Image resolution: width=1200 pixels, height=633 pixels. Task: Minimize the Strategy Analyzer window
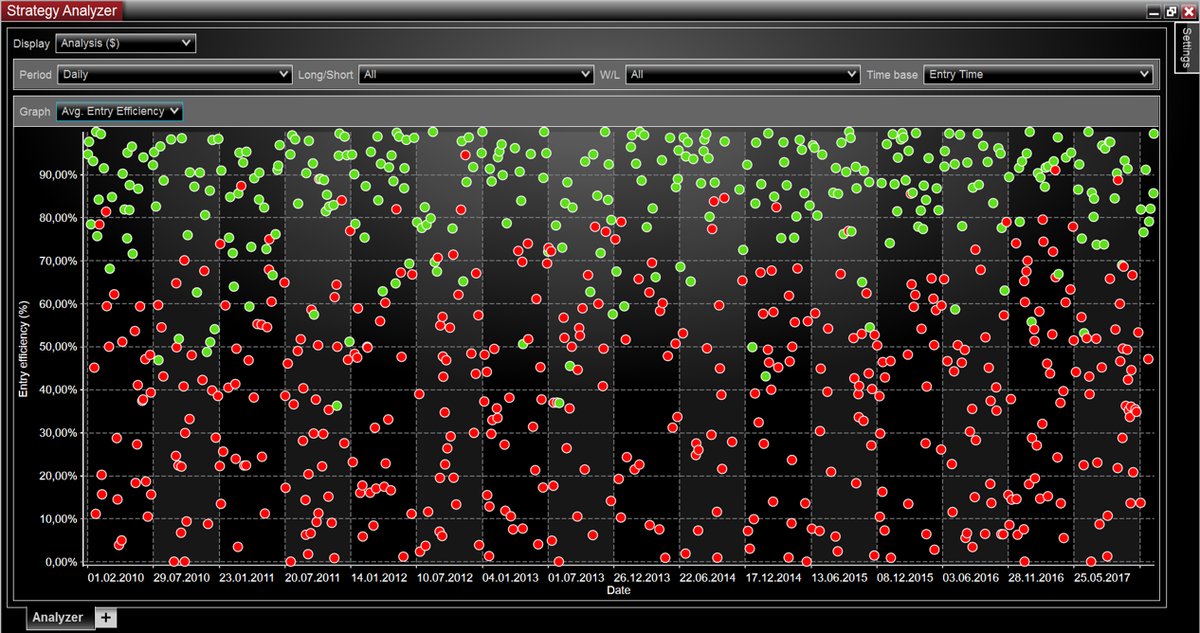click(x=1154, y=11)
